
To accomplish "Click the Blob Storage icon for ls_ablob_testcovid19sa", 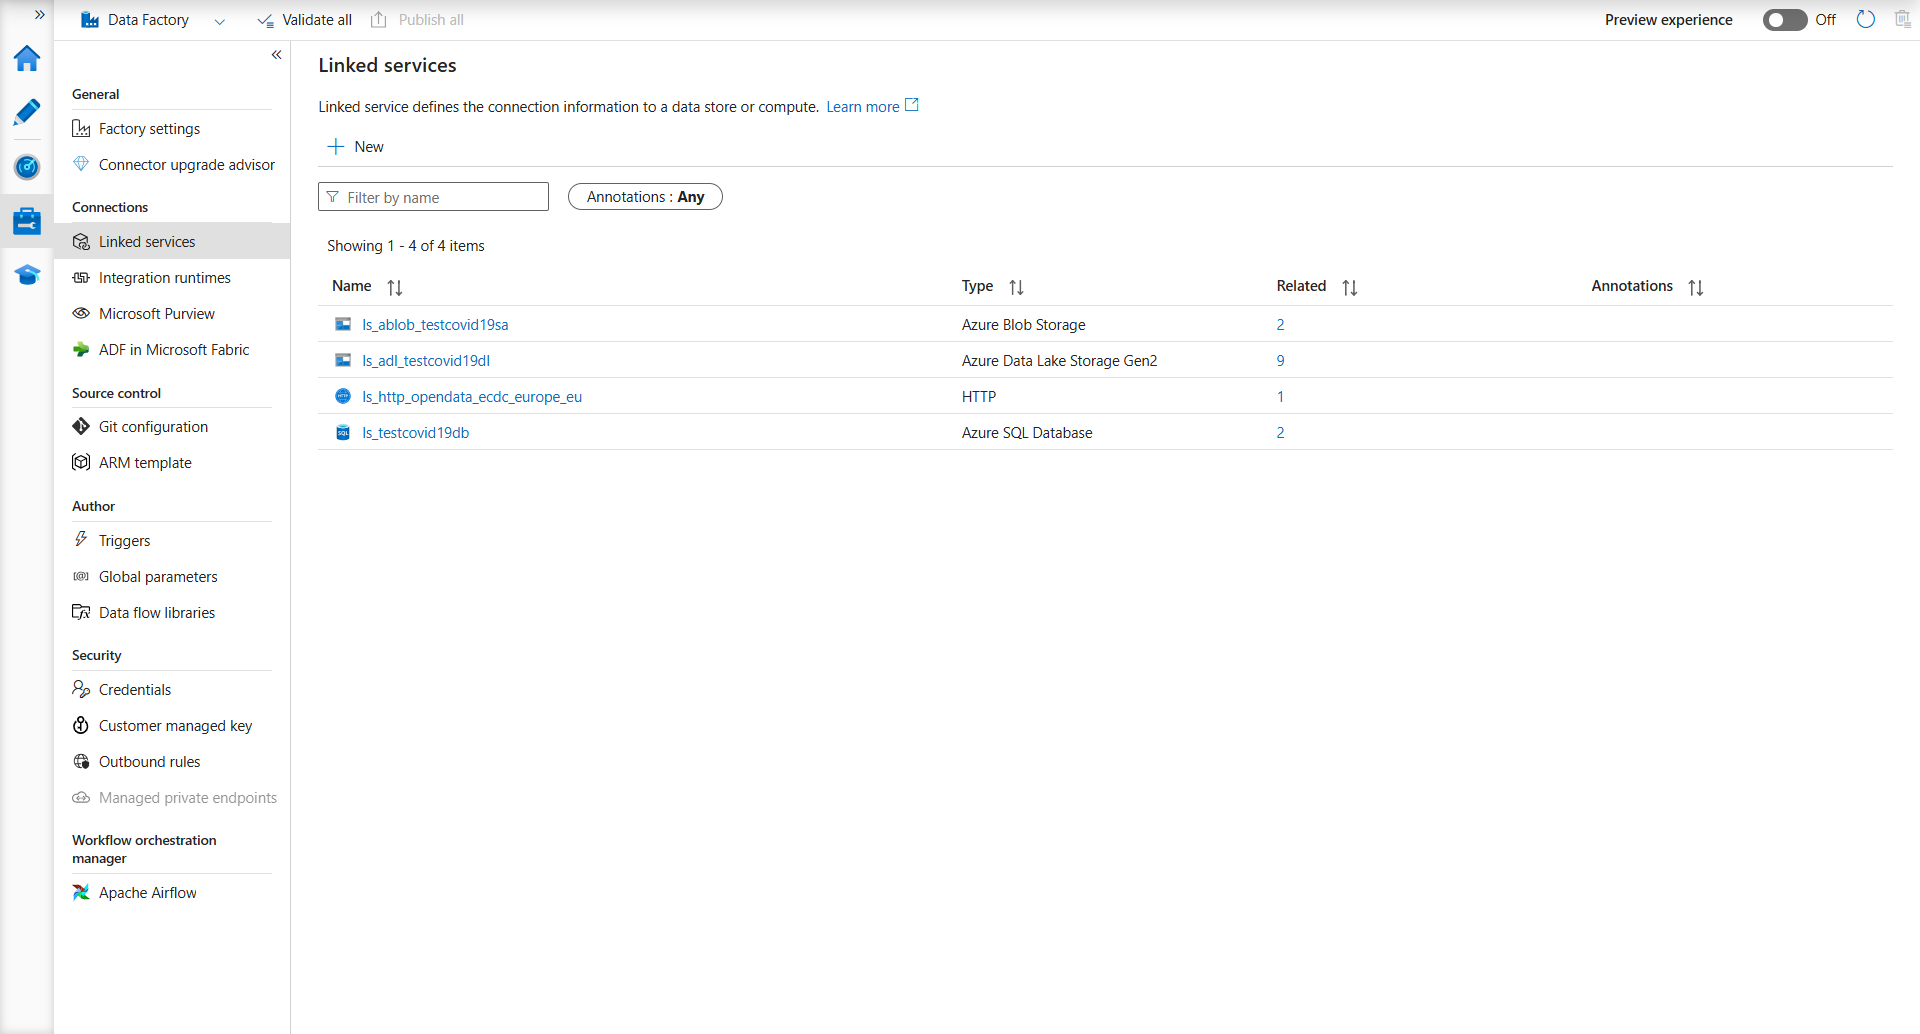I will (x=343, y=324).
